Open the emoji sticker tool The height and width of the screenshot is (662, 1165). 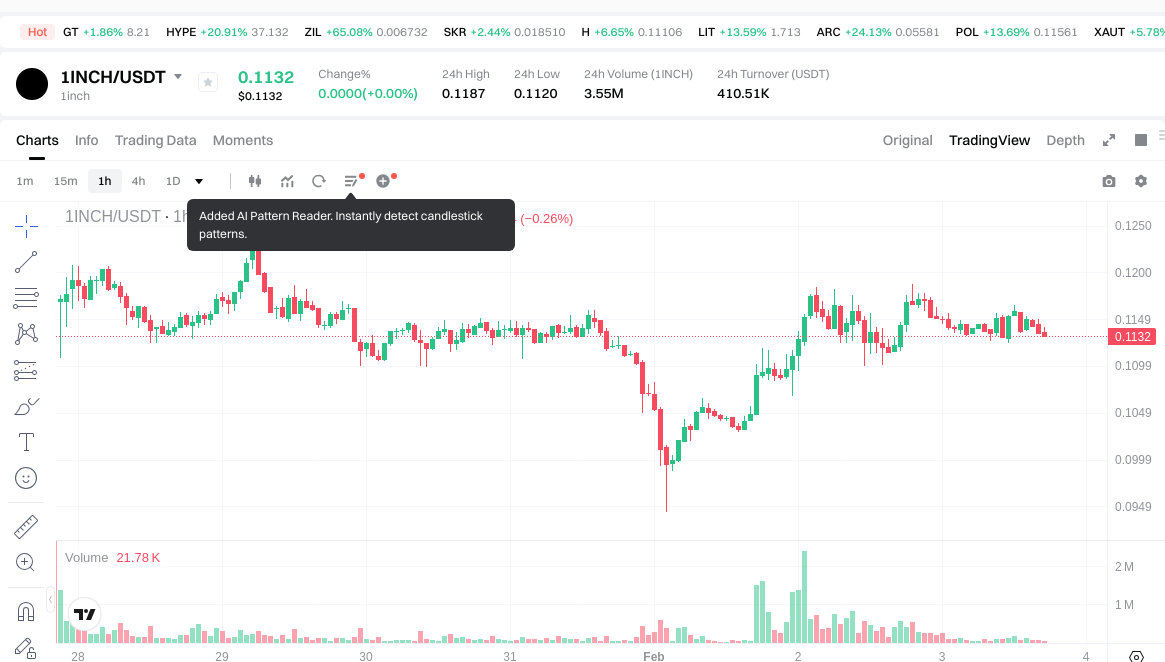click(26, 478)
